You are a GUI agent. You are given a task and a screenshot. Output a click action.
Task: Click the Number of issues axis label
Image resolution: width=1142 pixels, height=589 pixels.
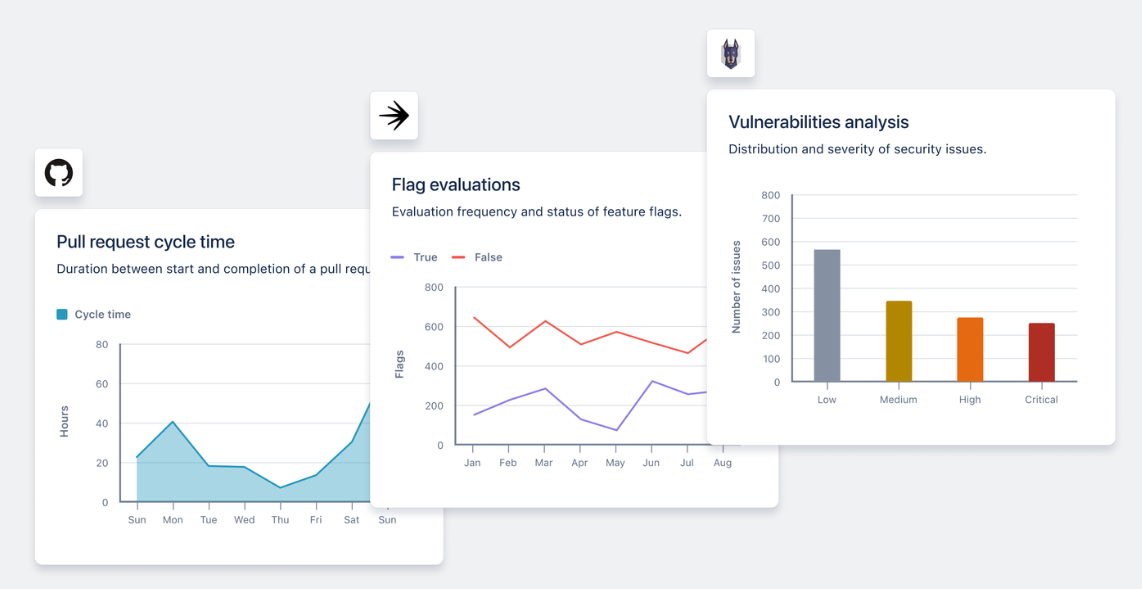pos(736,288)
